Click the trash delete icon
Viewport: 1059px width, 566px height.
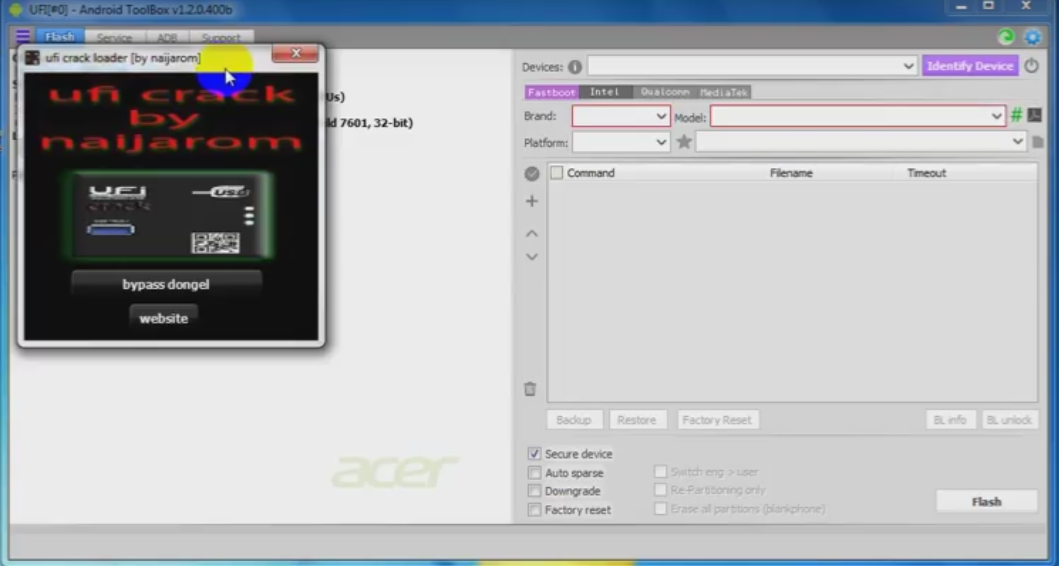tap(530, 388)
